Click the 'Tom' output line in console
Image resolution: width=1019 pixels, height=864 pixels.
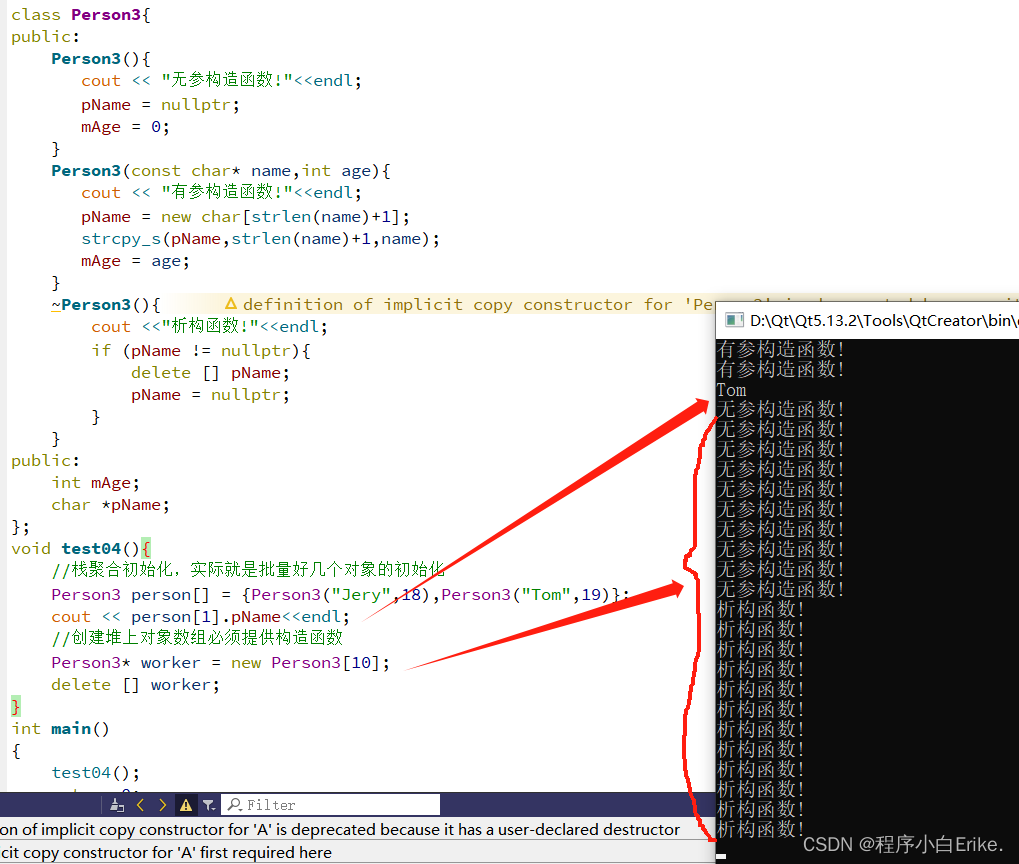click(731, 390)
